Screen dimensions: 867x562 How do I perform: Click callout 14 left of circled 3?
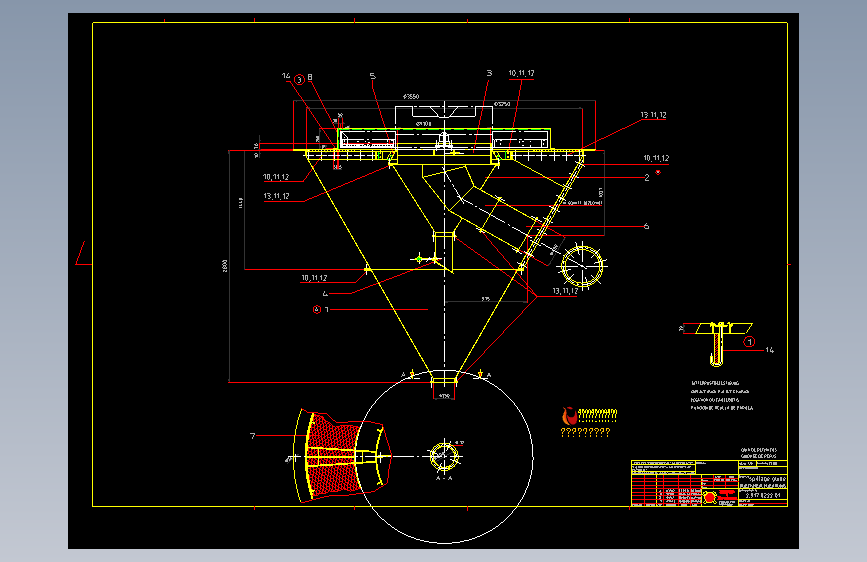click(286, 76)
